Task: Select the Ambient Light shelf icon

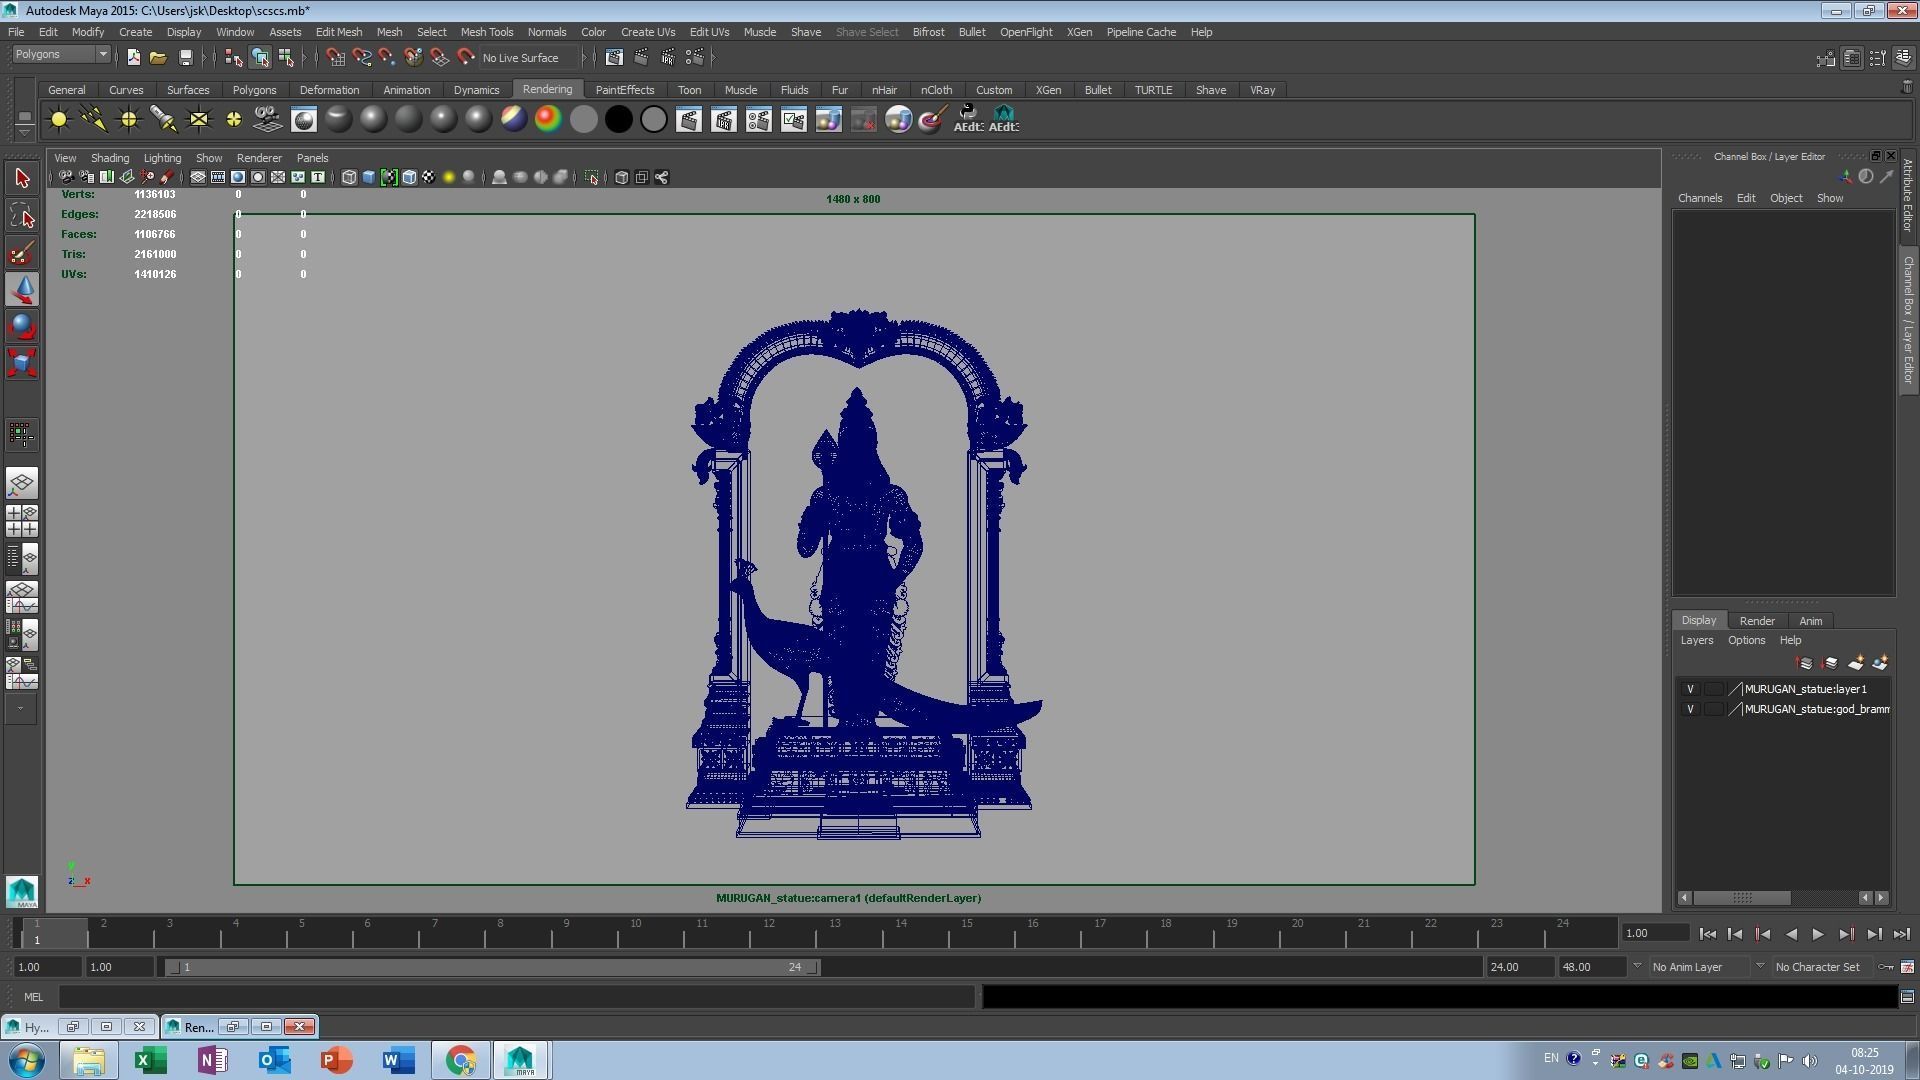Action: pyautogui.click(x=59, y=120)
